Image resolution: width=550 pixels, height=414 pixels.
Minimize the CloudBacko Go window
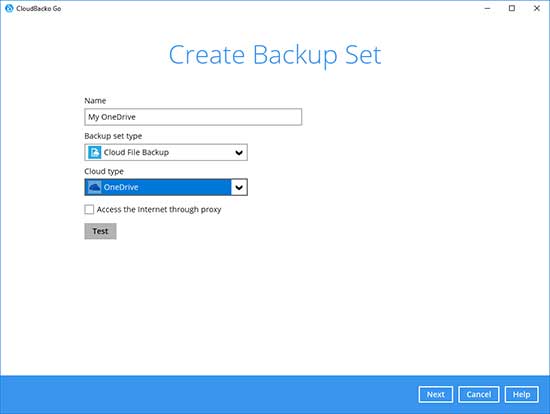pos(488,8)
